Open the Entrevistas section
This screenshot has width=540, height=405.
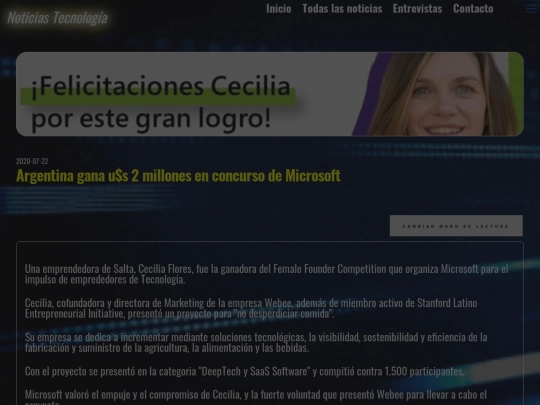point(417,8)
